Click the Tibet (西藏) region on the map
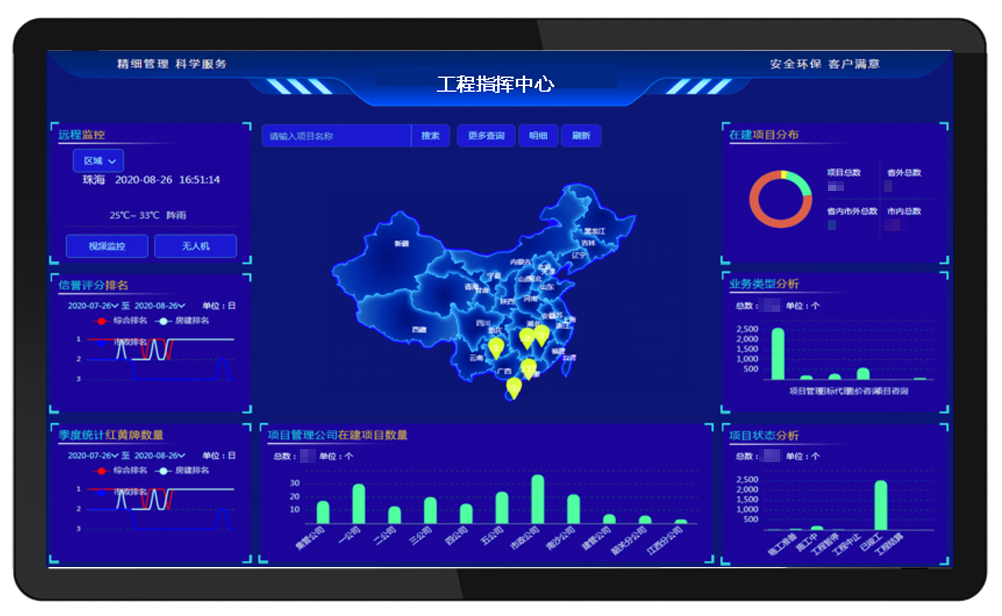The width and height of the screenshot is (1002, 616). 418,327
